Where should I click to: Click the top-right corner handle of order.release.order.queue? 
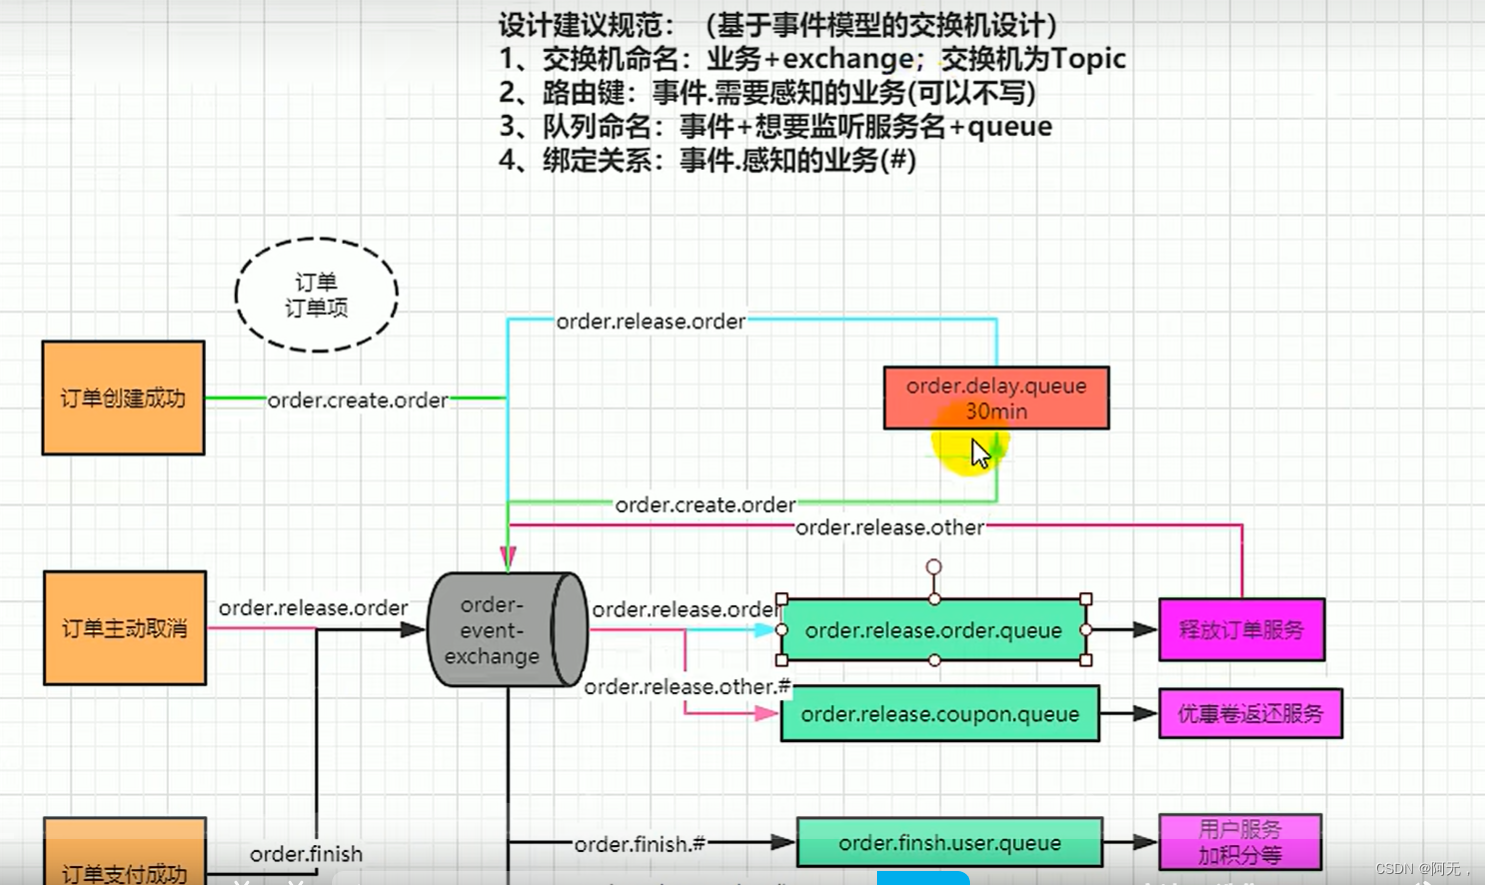(1086, 599)
